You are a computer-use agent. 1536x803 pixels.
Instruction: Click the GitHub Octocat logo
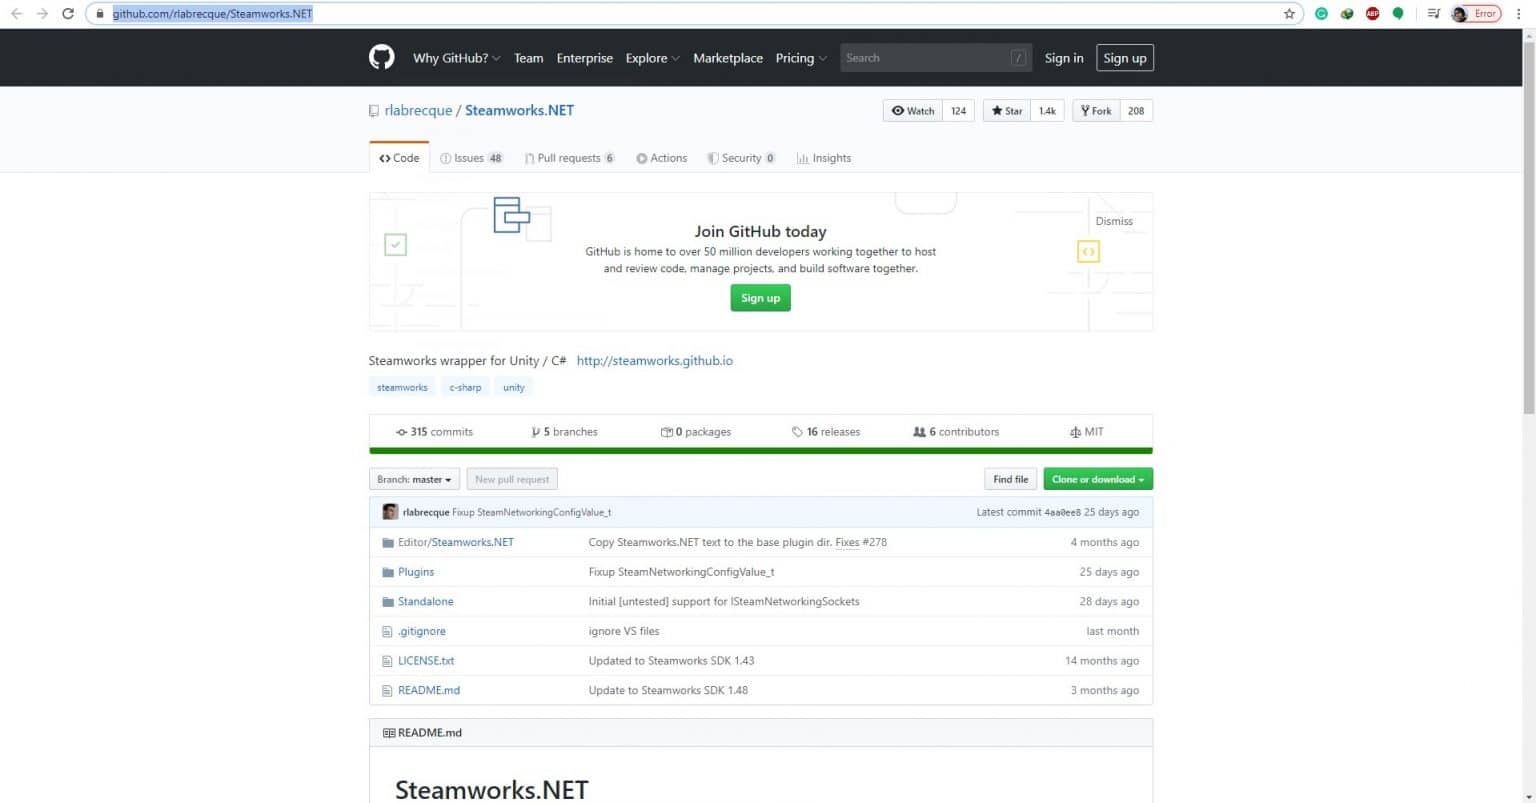tap(381, 58)
